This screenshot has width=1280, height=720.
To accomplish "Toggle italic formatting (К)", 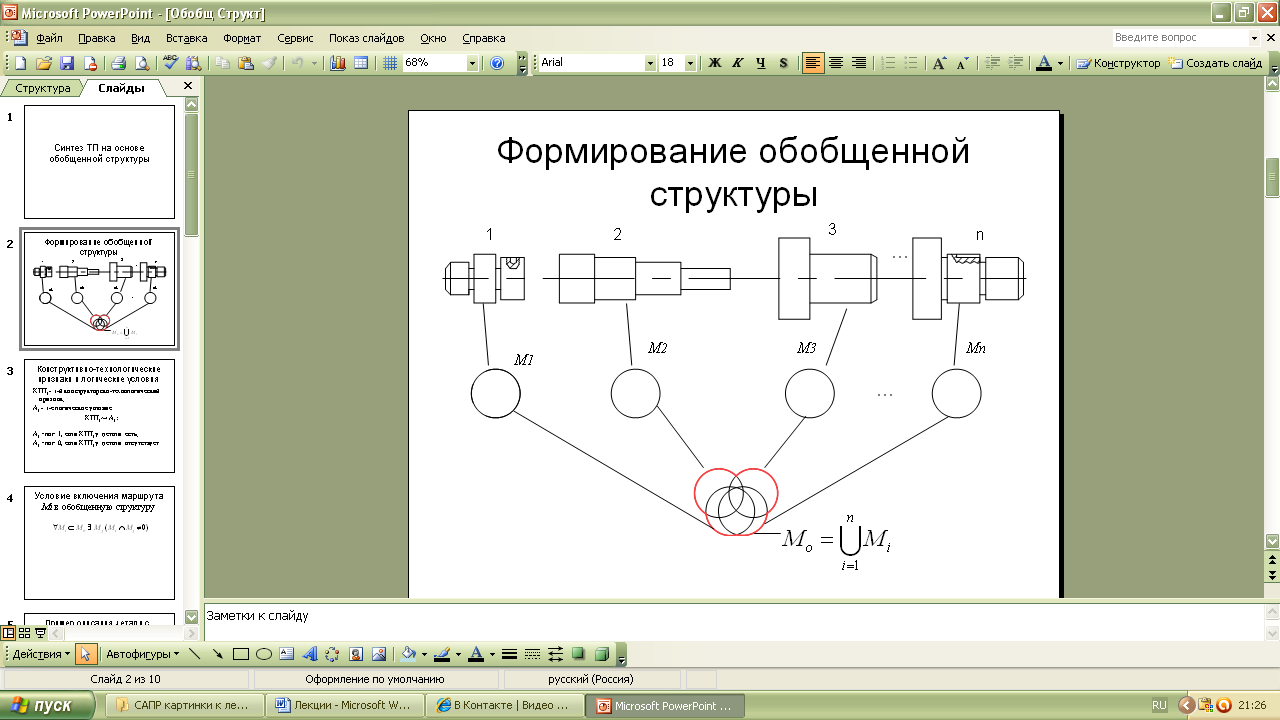I will pos(738,63).
